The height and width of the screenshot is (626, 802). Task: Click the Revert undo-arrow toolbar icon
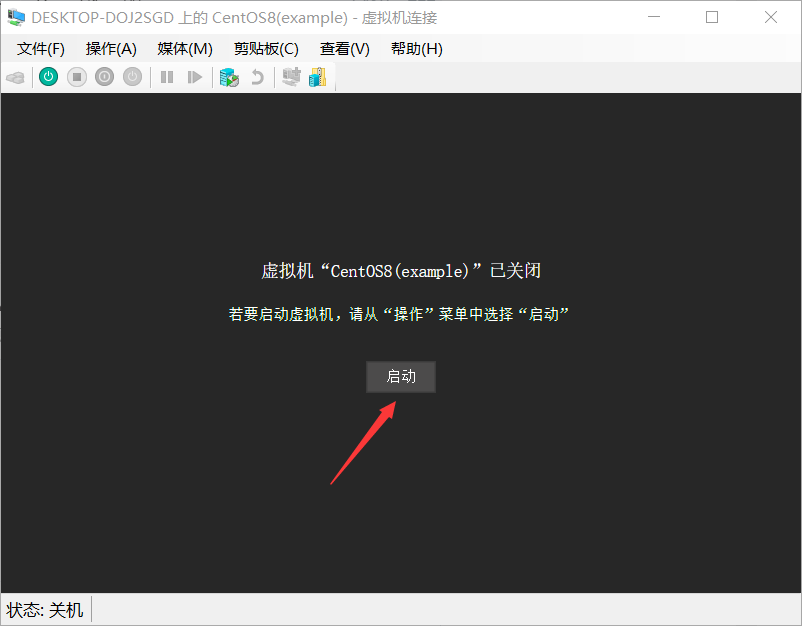click(257, 77)
